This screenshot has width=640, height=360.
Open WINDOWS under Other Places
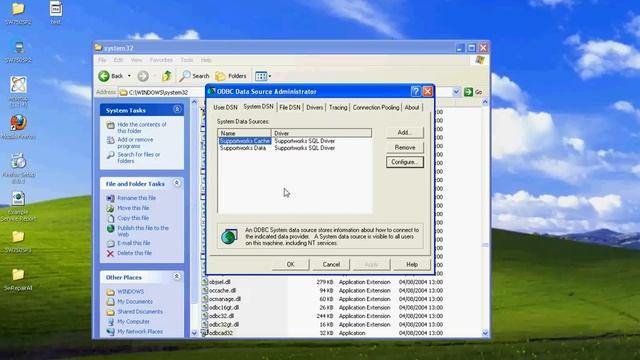[131, 291]
